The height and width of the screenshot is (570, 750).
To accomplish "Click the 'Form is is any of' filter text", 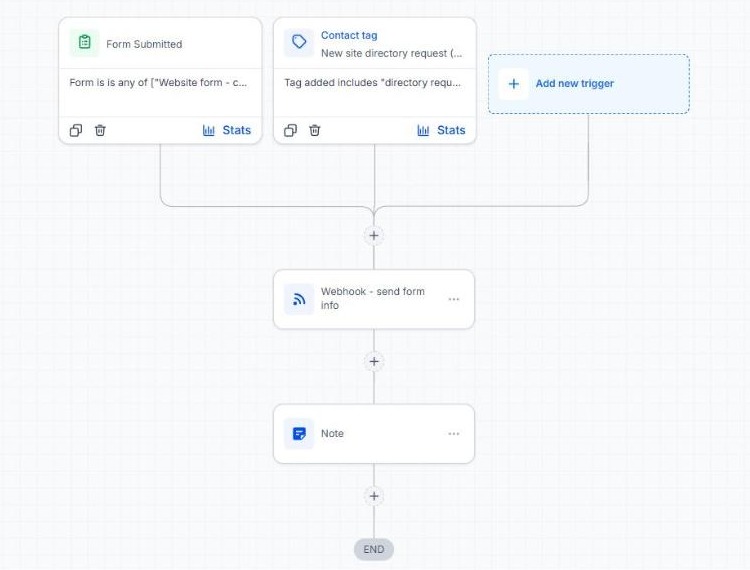I will click(158, 82).
